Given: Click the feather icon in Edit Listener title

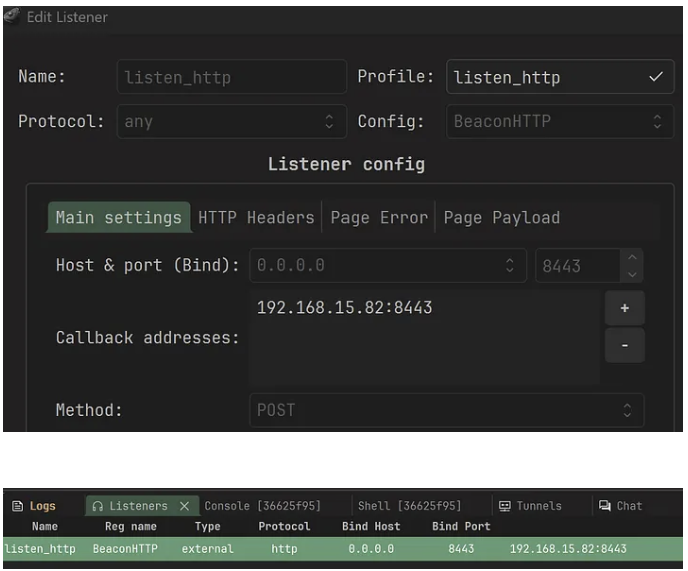Looking at the screenshot, I should [x=12, y=17].
